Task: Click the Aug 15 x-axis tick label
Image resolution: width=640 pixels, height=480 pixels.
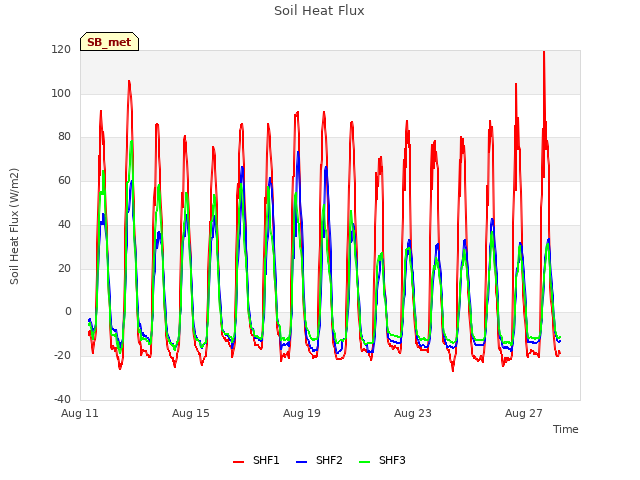Action: (x=191, y=413)
